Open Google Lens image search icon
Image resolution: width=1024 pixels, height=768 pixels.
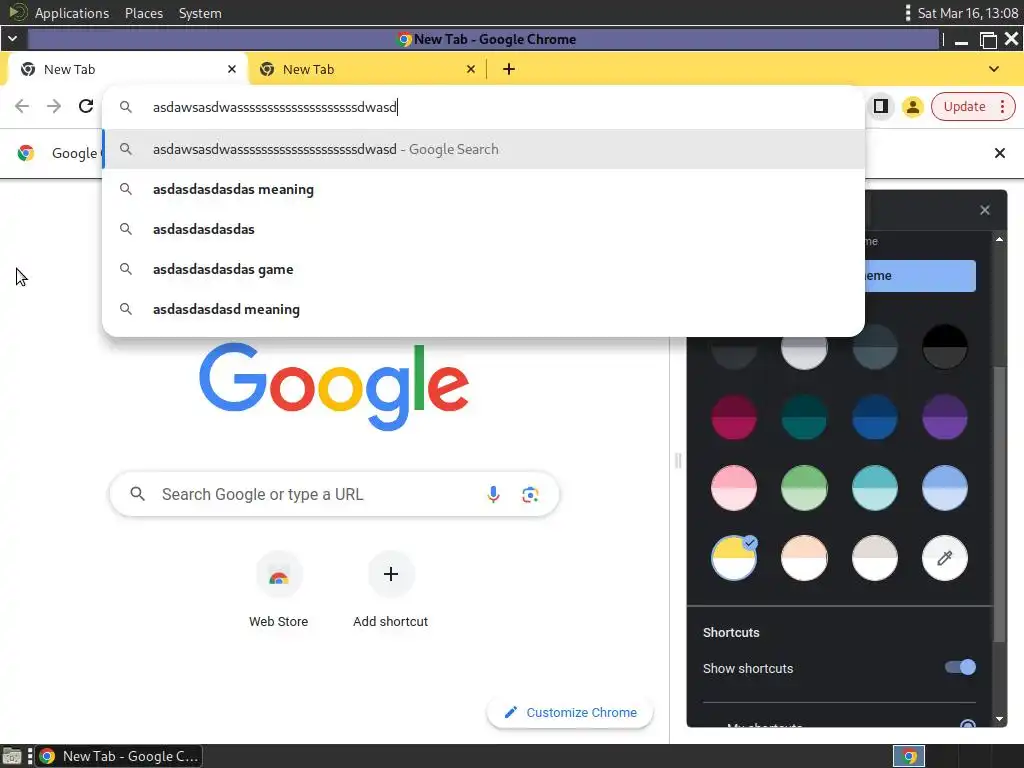(x=530, y=494)
